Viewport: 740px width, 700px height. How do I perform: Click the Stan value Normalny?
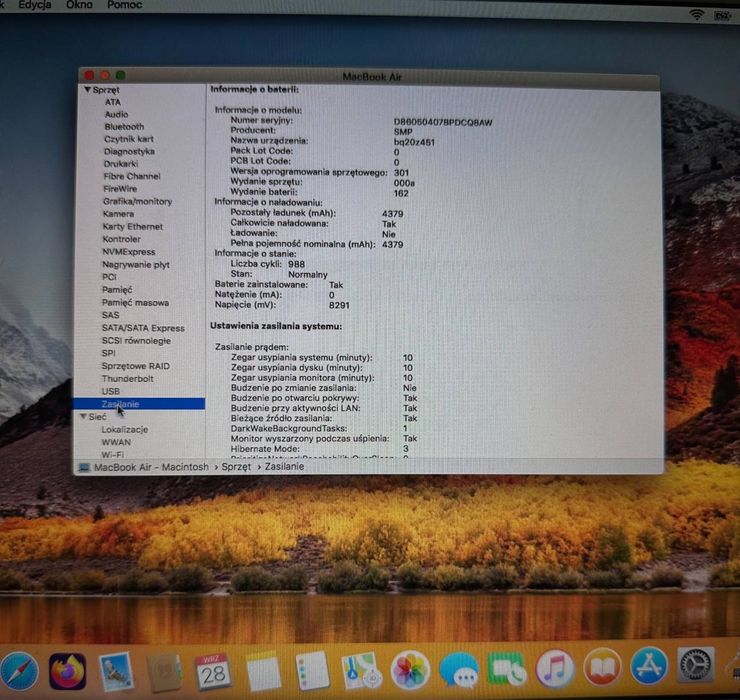[x=308, y=274]
